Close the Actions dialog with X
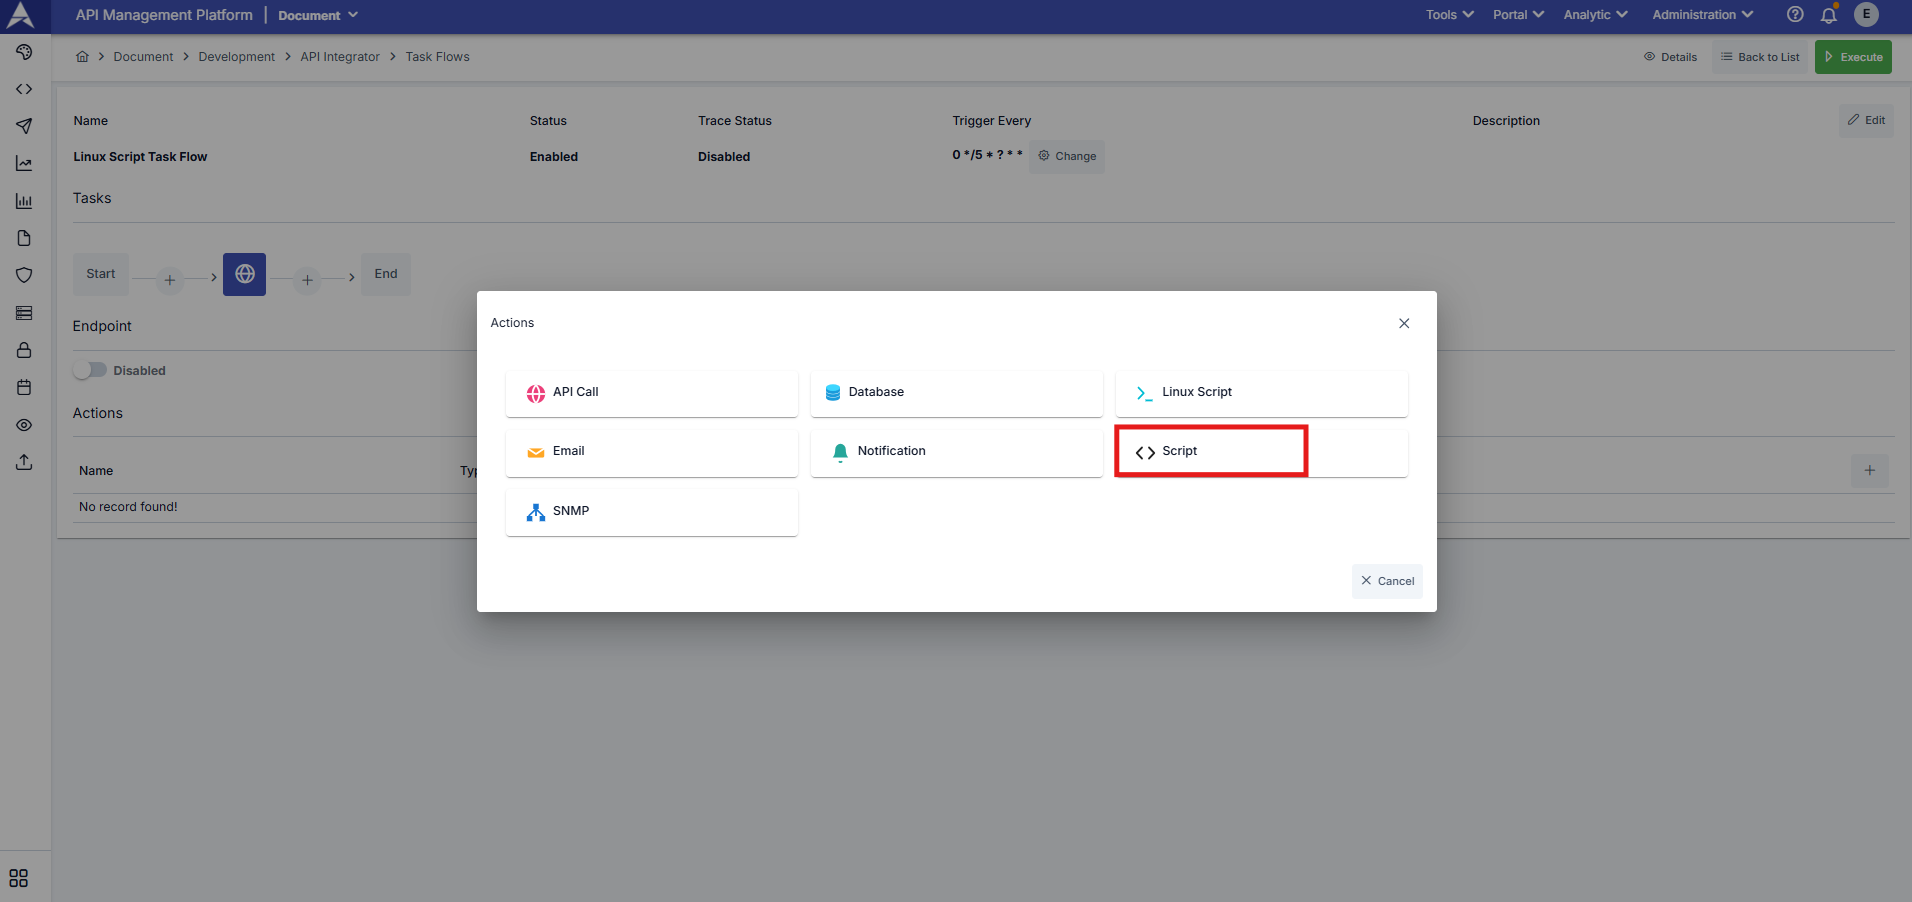The height and width of the screenshot is (902, 1912). click(x=1404, y=323)
